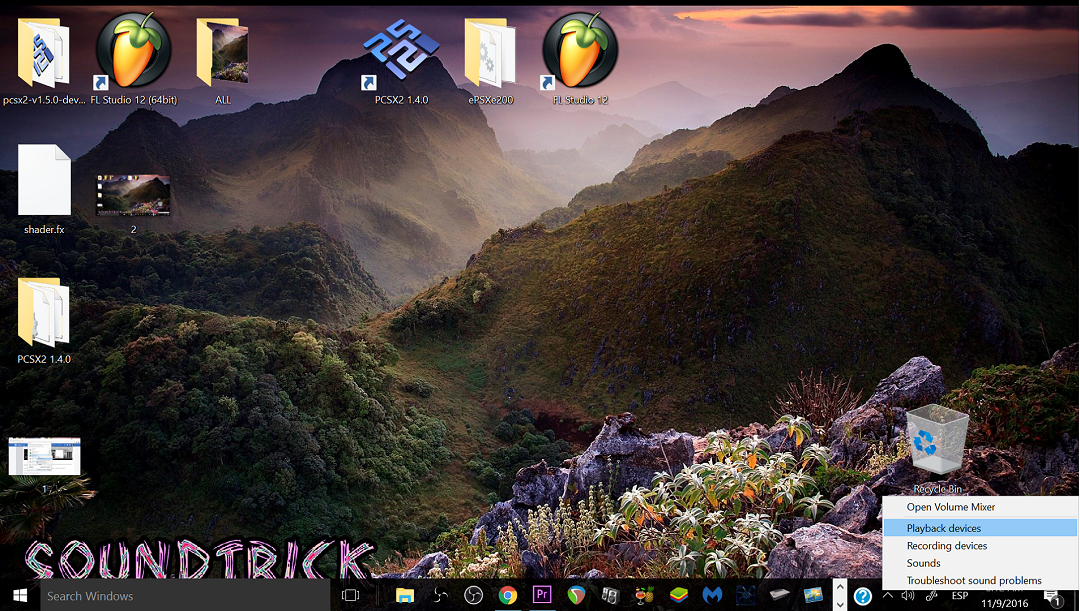Open BlueStacks from the taskbar

point(677,596)
